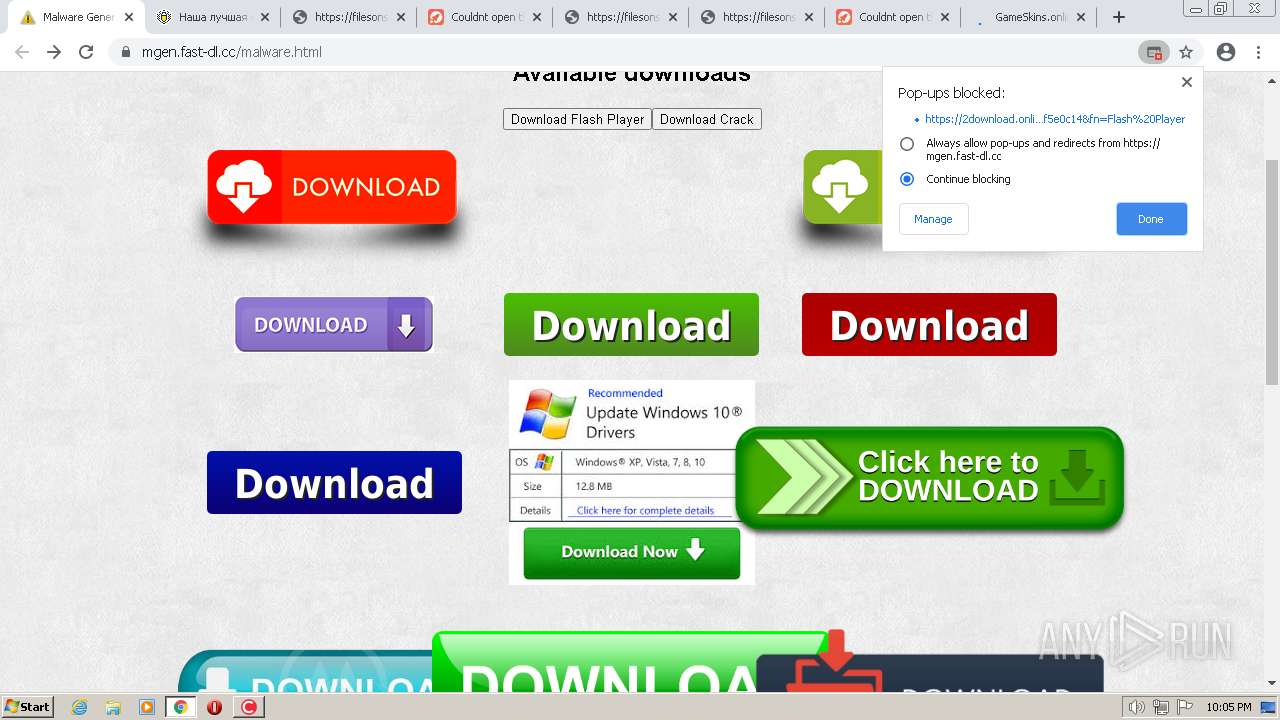This screenshot has height=720, width=1280.
Task: Open Windows Explorer folder icon in taskbar
Action: [x=113, y=707]
